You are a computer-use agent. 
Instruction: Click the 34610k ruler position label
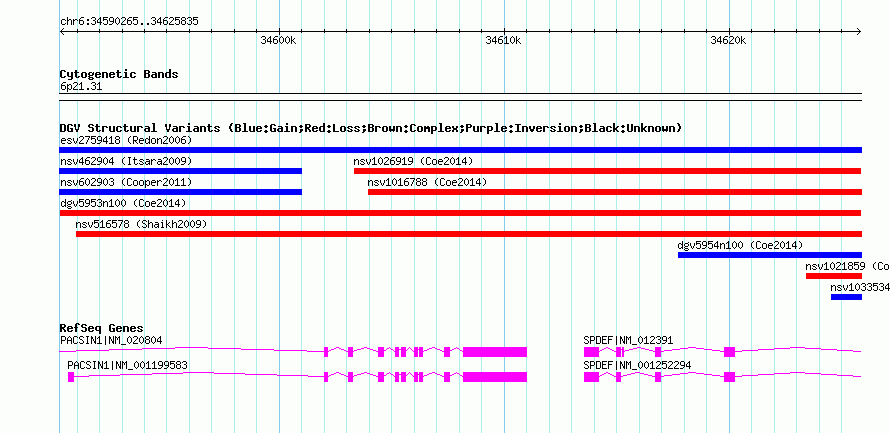[503, 40]
